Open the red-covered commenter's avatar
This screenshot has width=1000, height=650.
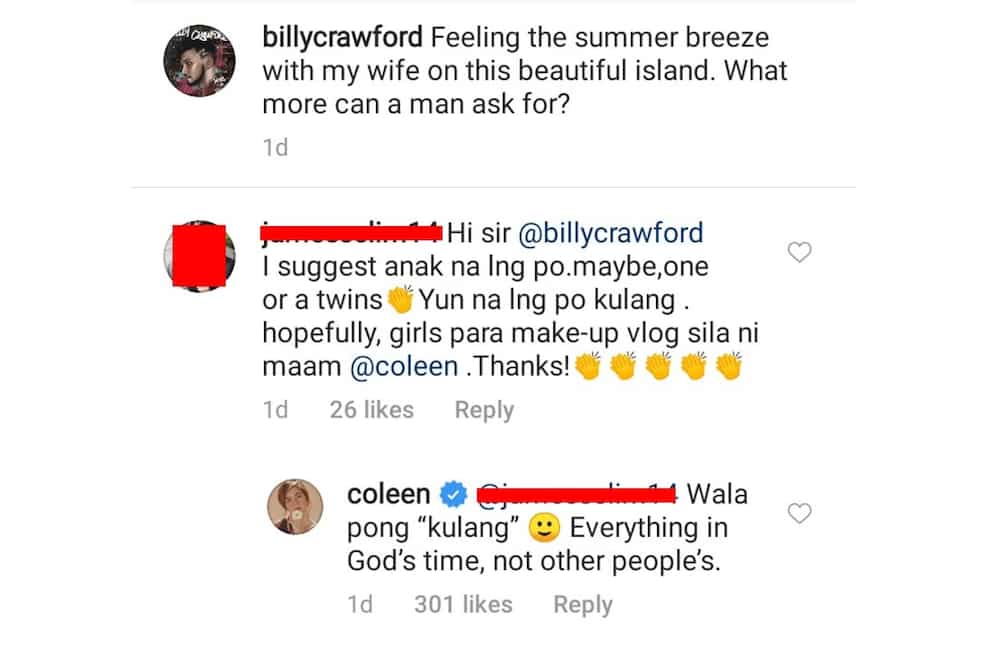tap(200, 256)
